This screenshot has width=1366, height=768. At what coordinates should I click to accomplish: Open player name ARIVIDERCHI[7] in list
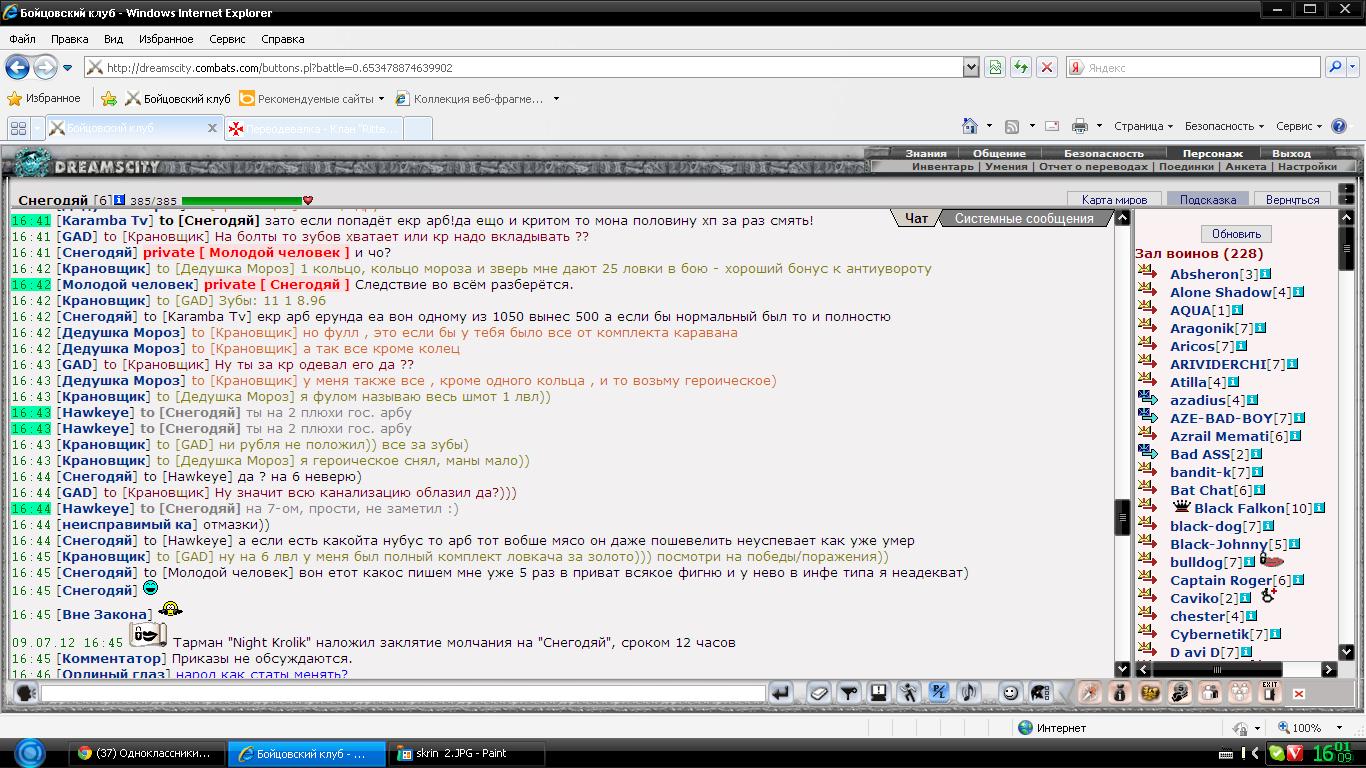(1227, 364)
